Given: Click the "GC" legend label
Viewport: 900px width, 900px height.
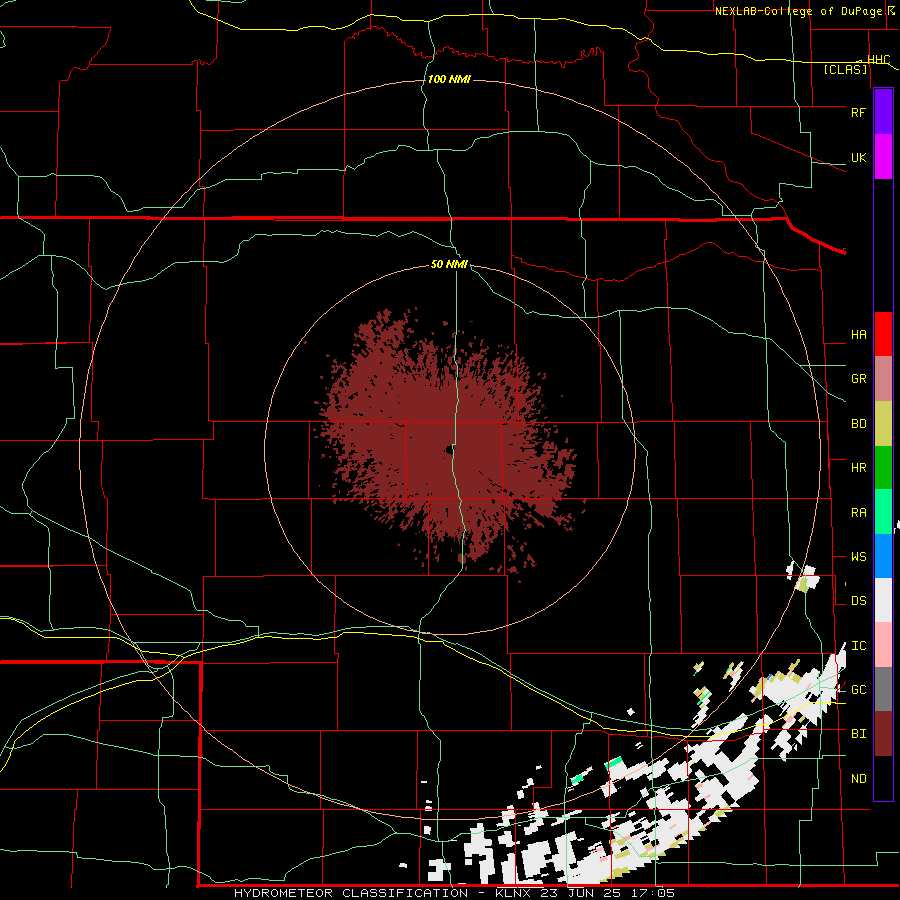Looking at the screenshot, I should [858, 690].
